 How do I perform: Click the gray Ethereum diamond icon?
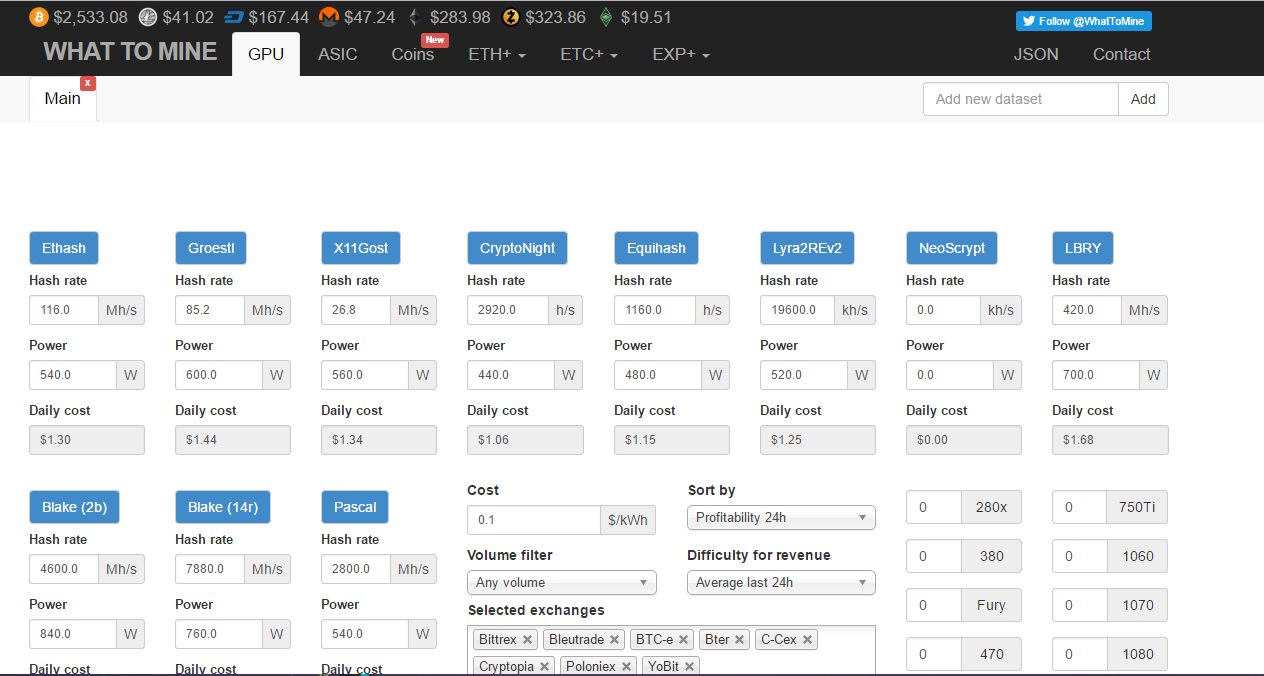413,16
